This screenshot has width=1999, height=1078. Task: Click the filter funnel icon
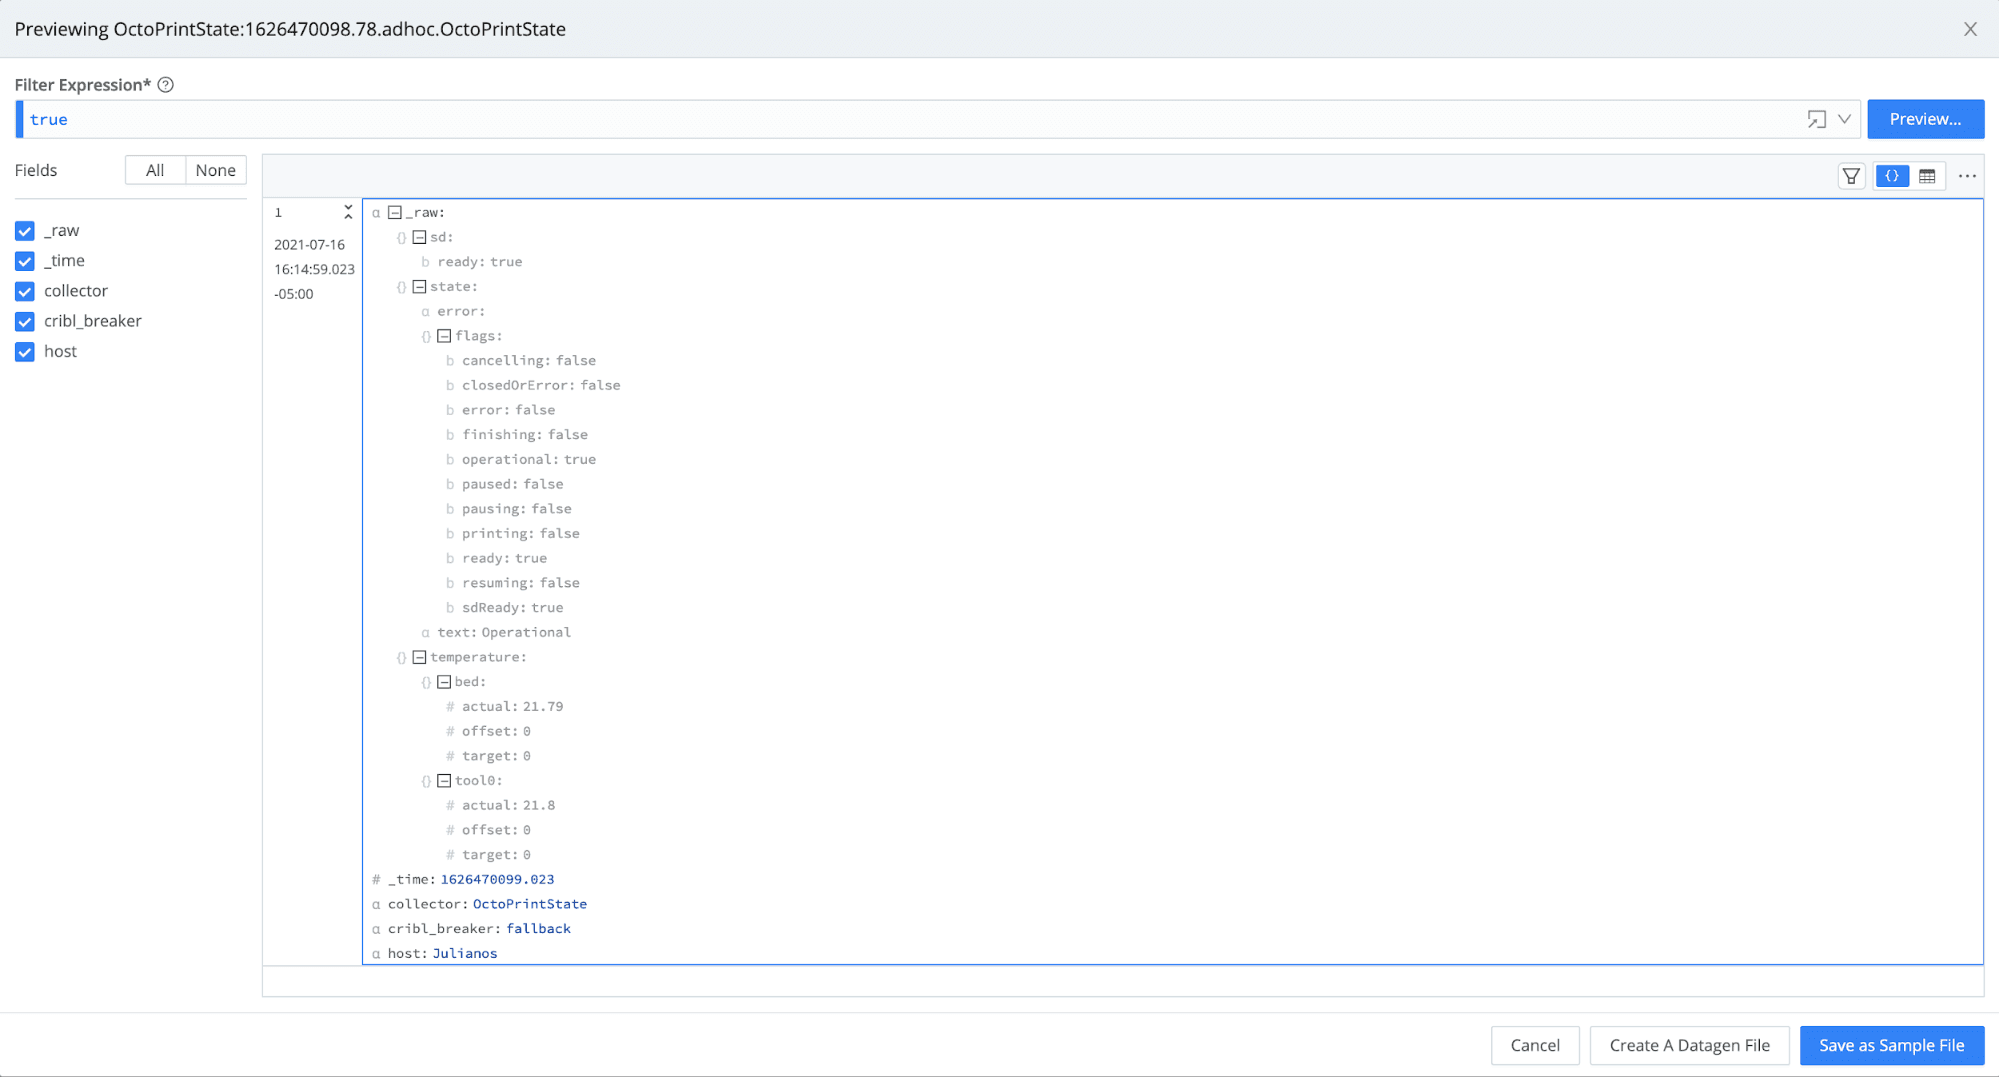[1851, 176]
